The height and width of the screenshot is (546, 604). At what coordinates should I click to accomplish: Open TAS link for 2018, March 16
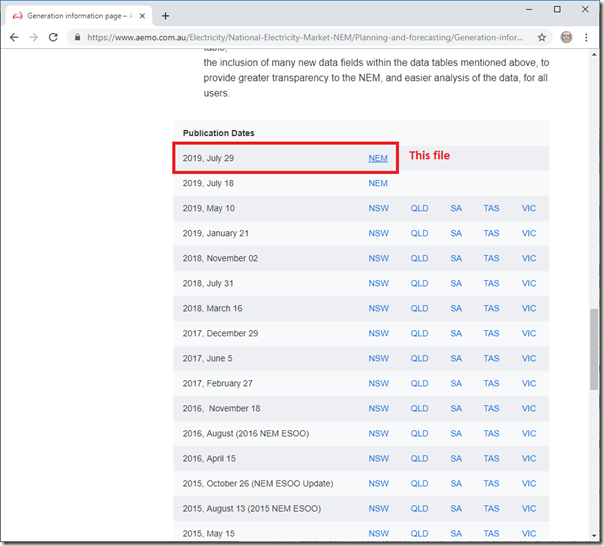pyautogui.click(x=492, y=309)
